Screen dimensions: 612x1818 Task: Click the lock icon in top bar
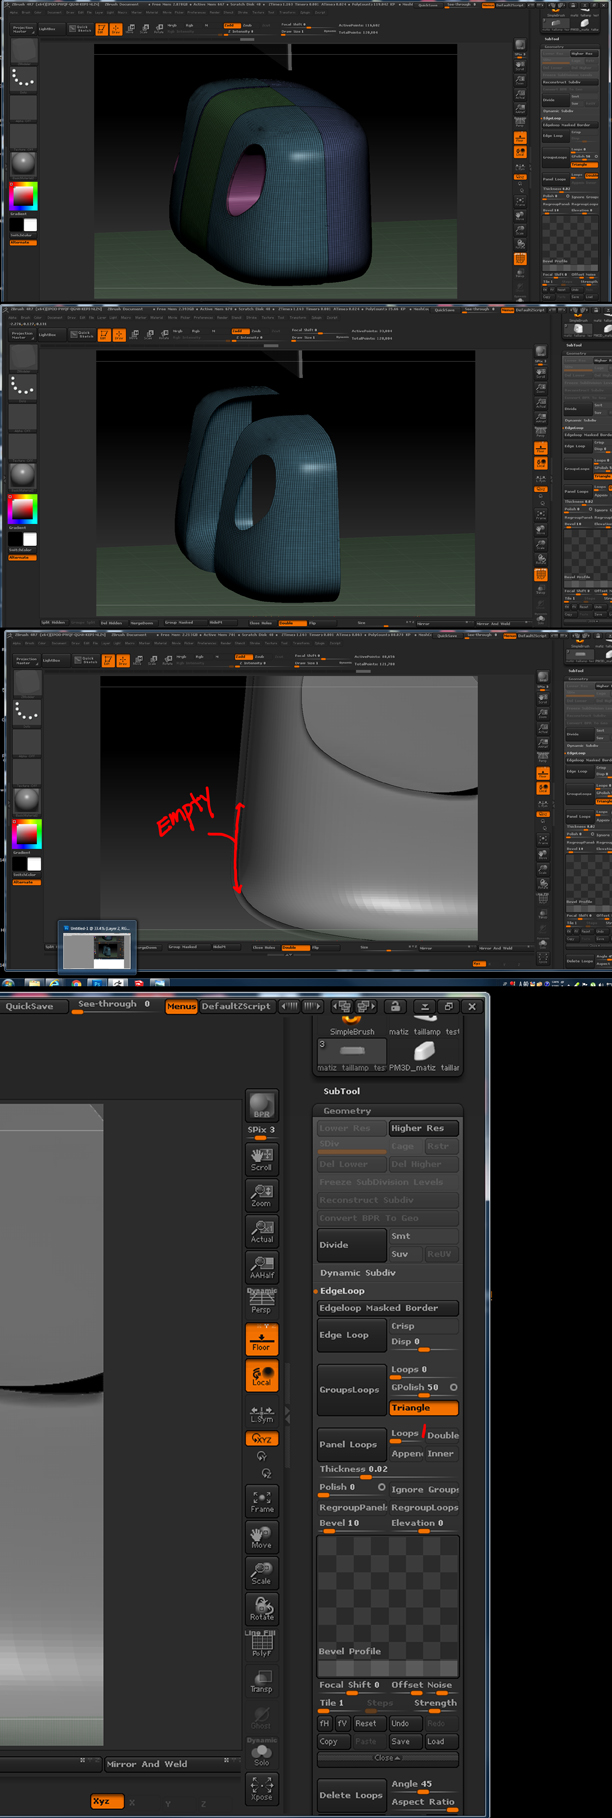click(x=395, y=1006)
